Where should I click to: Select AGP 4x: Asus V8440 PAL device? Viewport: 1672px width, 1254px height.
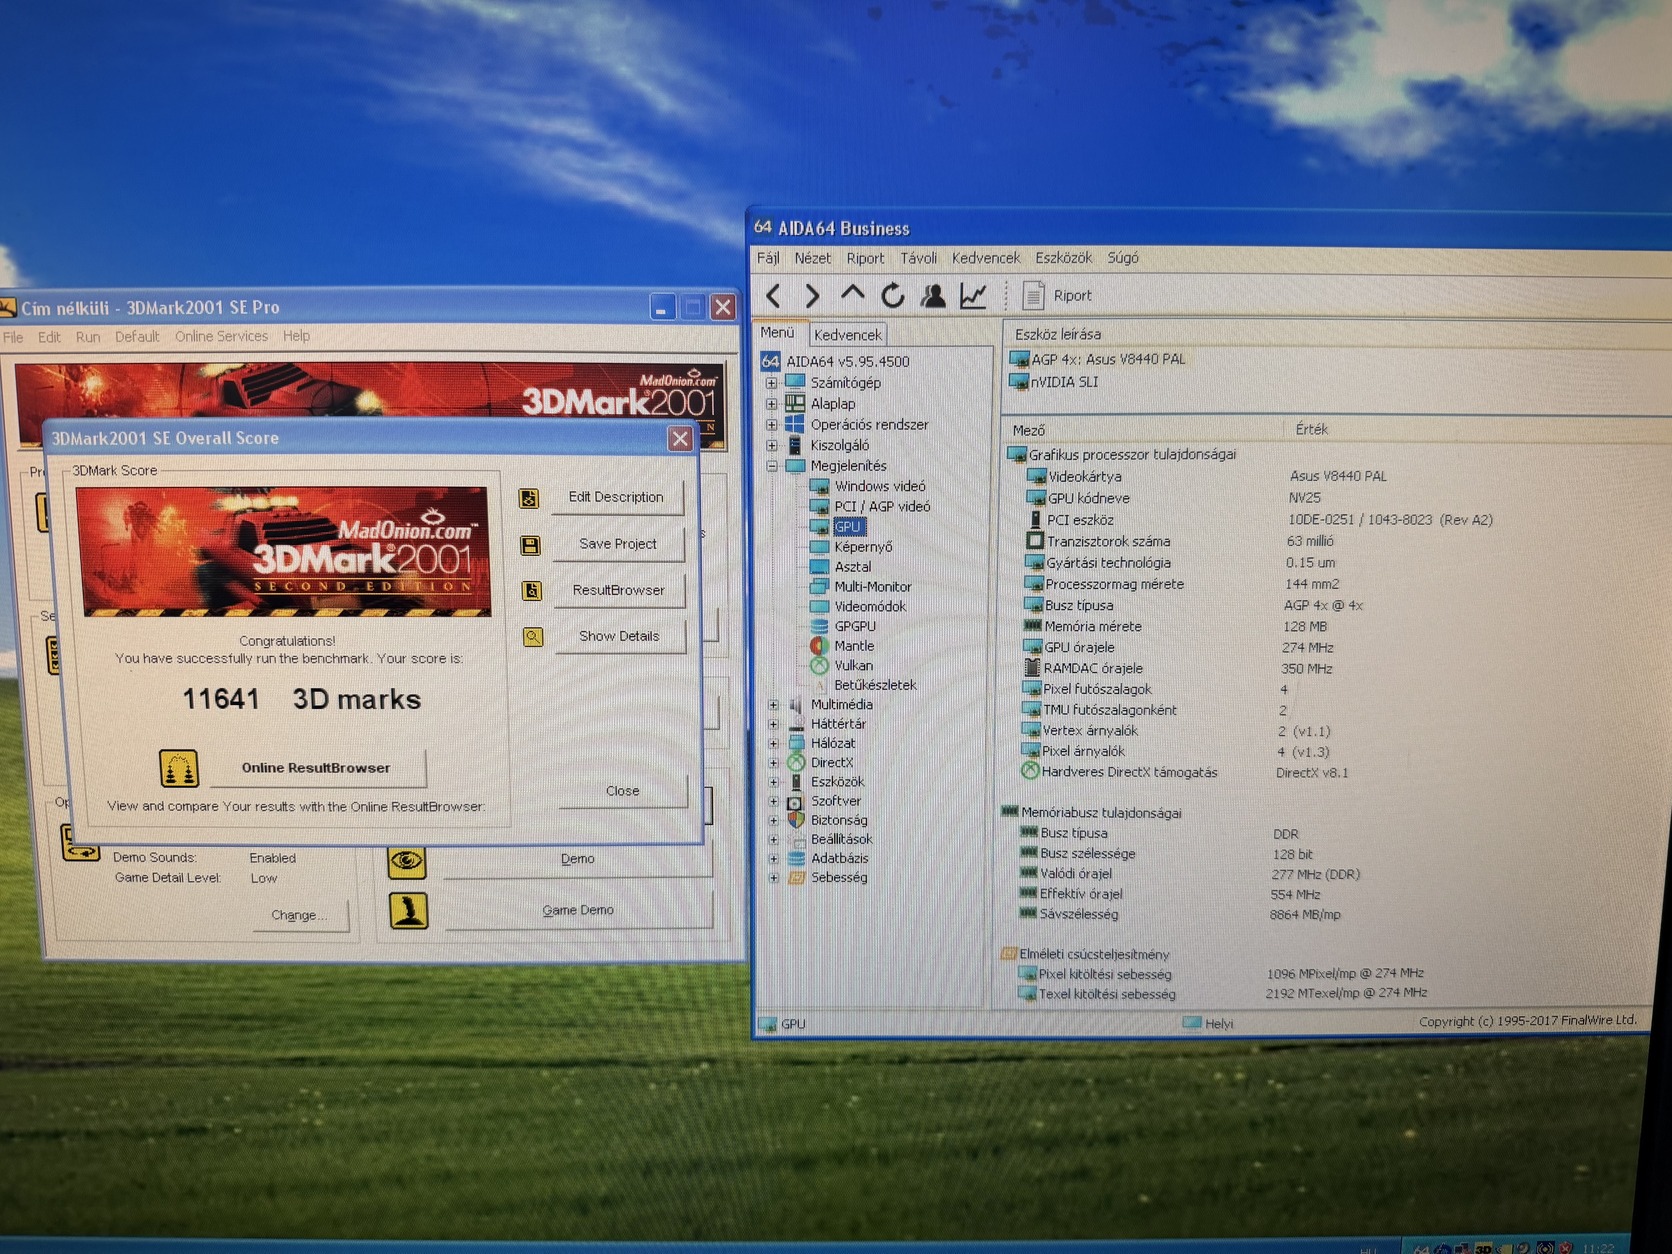[x=1098, y=359]
